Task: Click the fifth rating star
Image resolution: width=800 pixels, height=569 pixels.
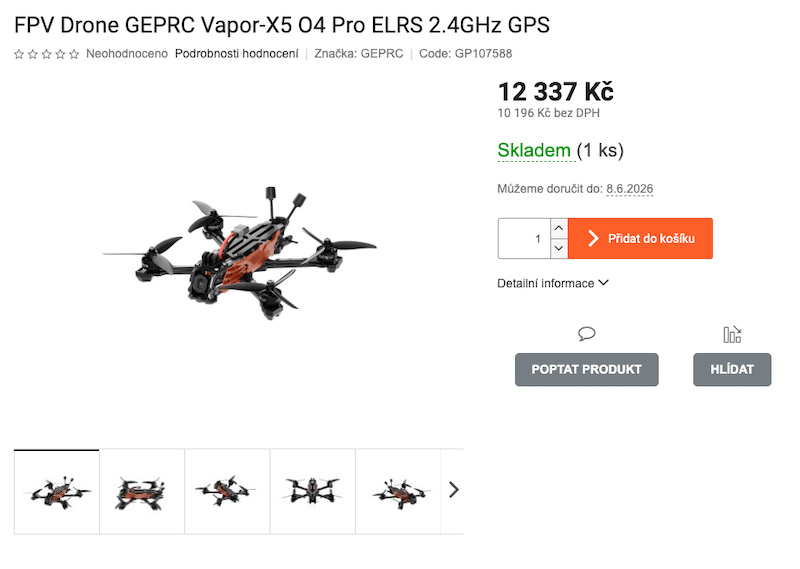Action: 74,54
